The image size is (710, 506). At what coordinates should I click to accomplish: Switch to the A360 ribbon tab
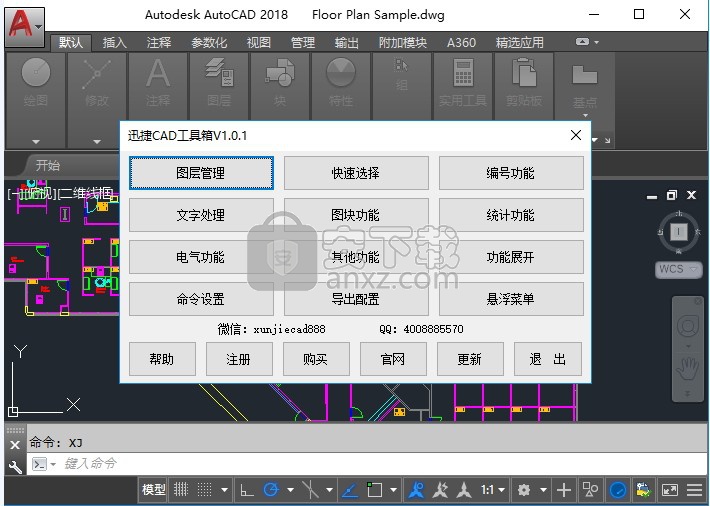coord(461,43)
